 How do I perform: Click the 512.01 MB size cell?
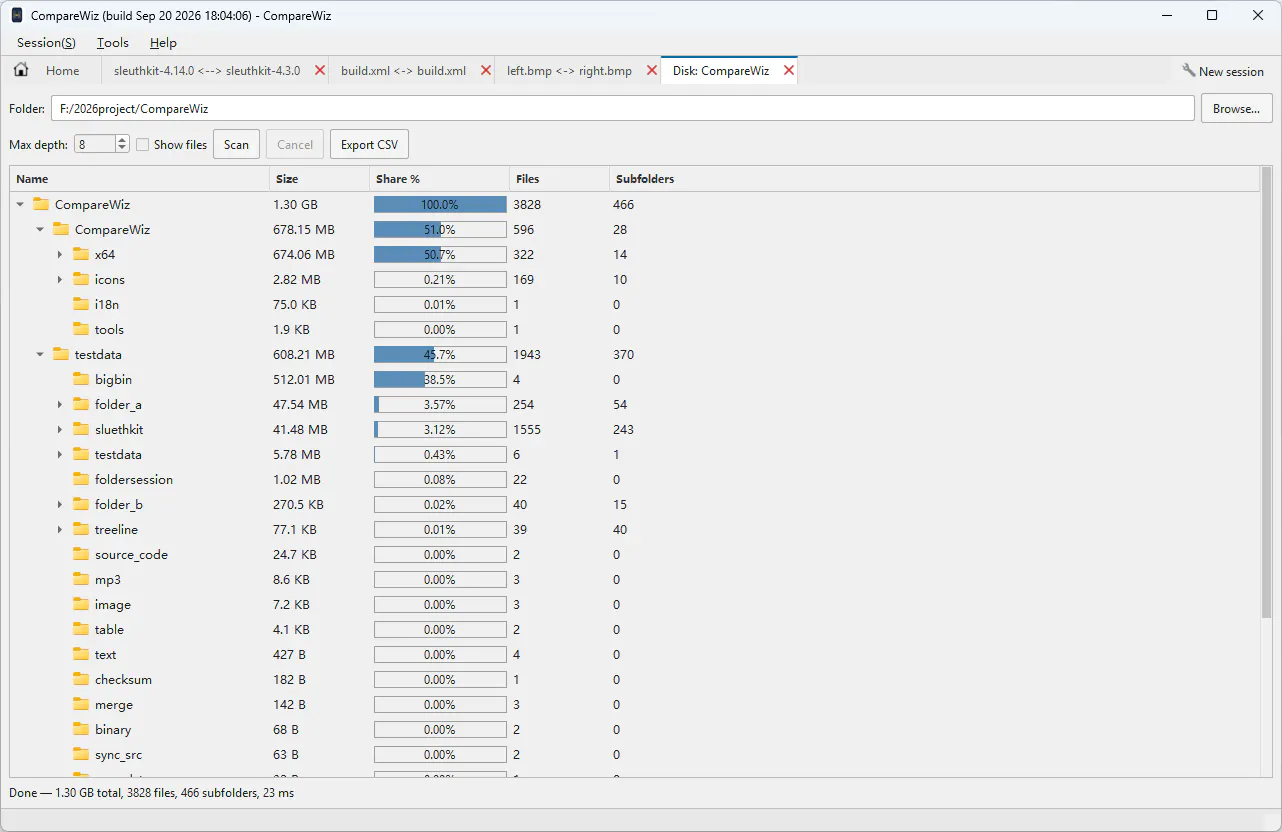pos(304,379)
